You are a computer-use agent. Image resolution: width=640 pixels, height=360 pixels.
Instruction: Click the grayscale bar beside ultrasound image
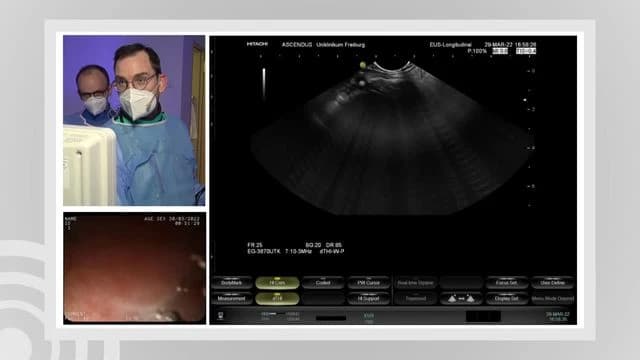264,83
